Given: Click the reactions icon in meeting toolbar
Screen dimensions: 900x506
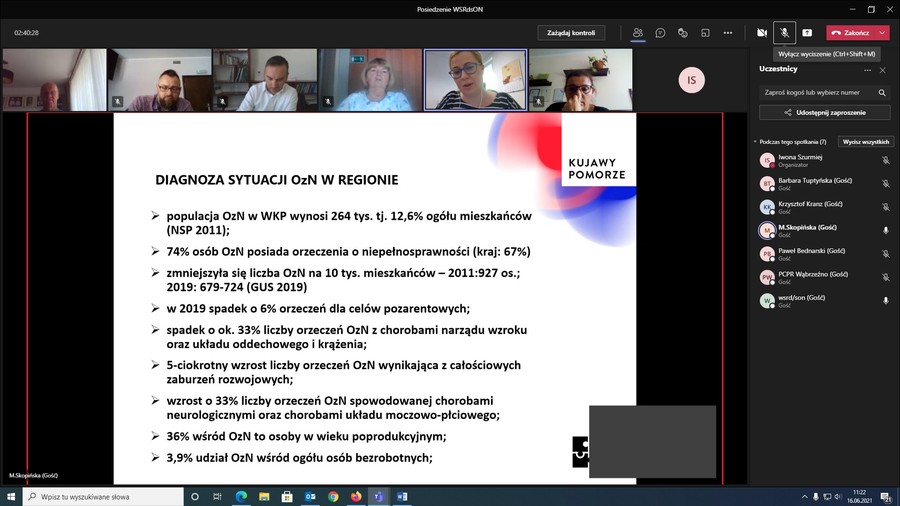Looking at the screenshot, I should [683, 33].
